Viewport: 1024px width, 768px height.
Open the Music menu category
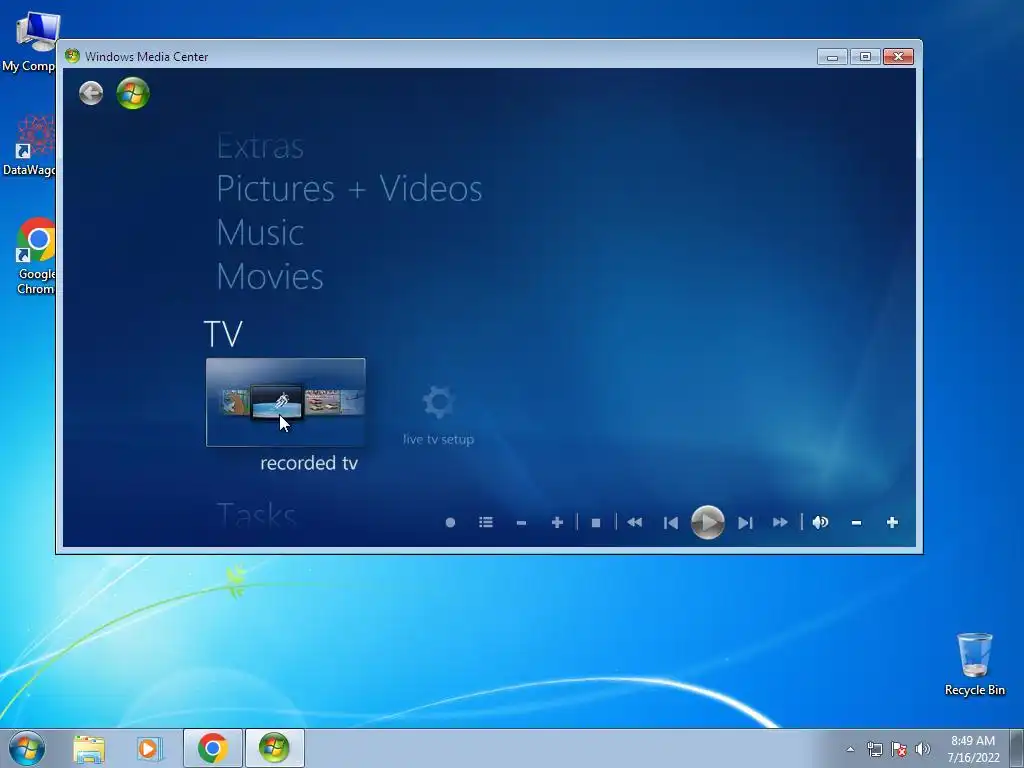(260, 232)
